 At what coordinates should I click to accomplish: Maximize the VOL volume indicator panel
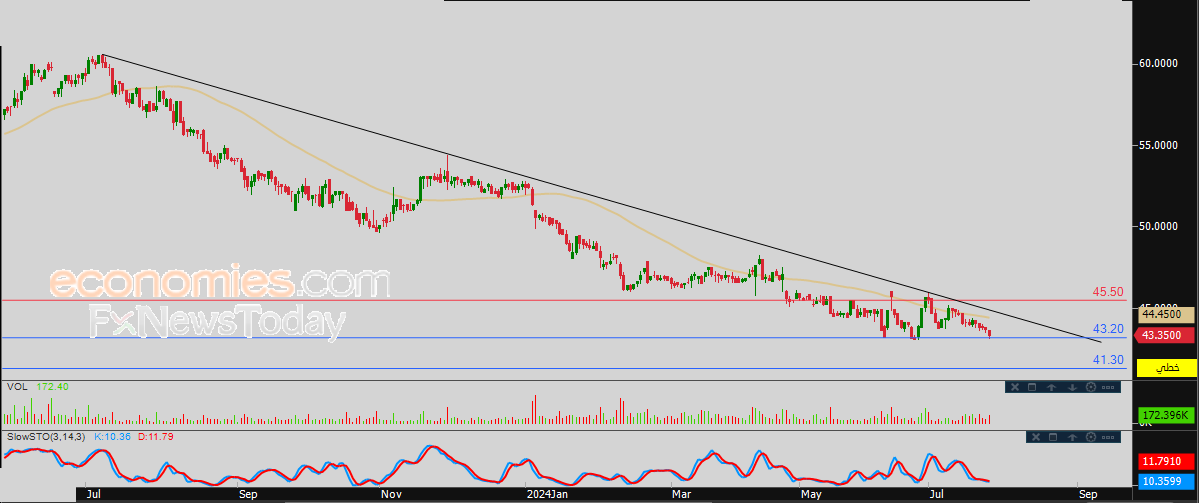coord(1032,387)
